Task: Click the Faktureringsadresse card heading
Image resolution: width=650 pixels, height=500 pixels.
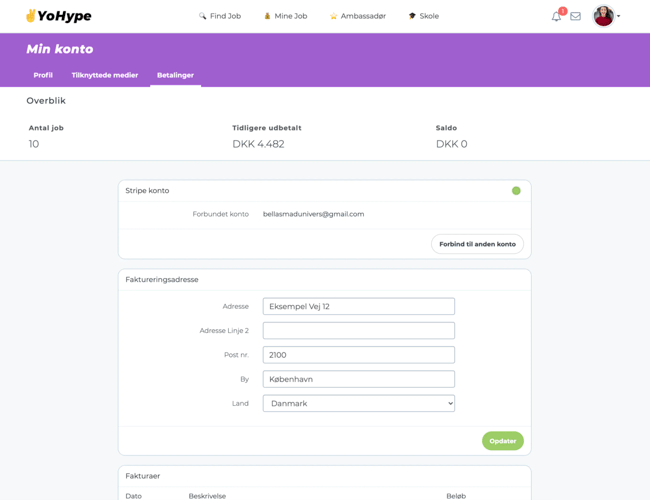Action: [x=162, y=279]
